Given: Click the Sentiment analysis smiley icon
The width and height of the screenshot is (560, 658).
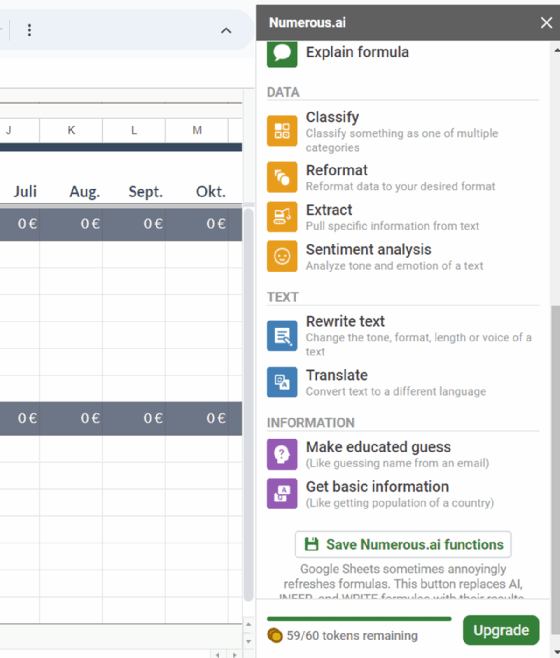Looking at the screenshot, I should tap(282, 256).
